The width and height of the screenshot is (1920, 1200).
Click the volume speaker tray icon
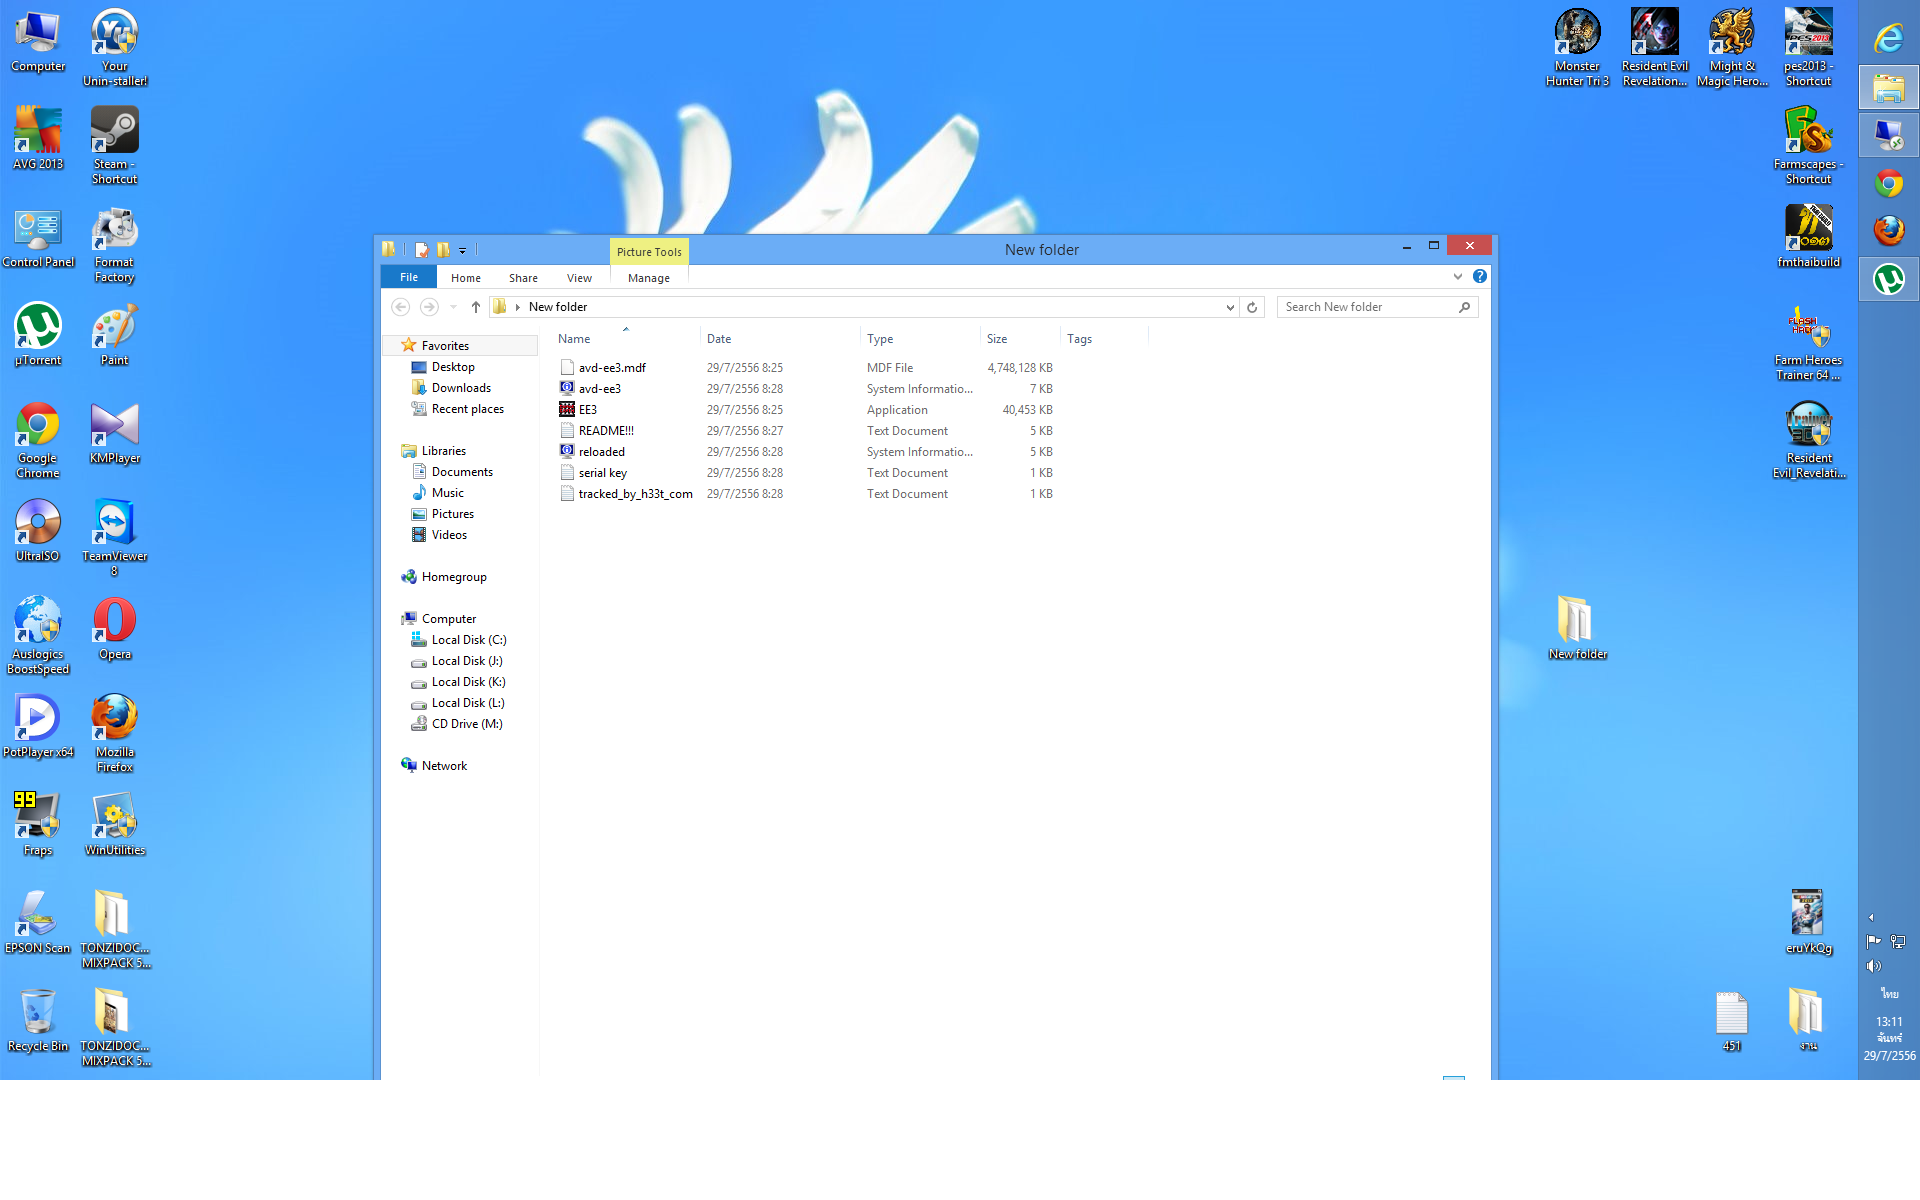[x=1873, y=966]
